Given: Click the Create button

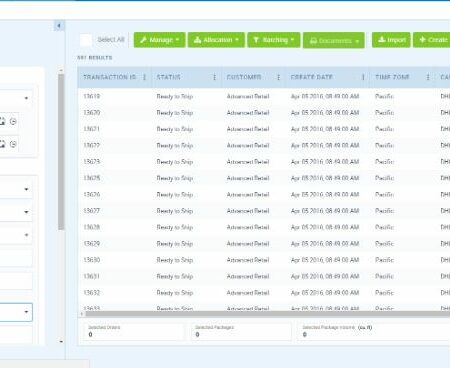Looking at the screenshot, I should coord(433,40).
